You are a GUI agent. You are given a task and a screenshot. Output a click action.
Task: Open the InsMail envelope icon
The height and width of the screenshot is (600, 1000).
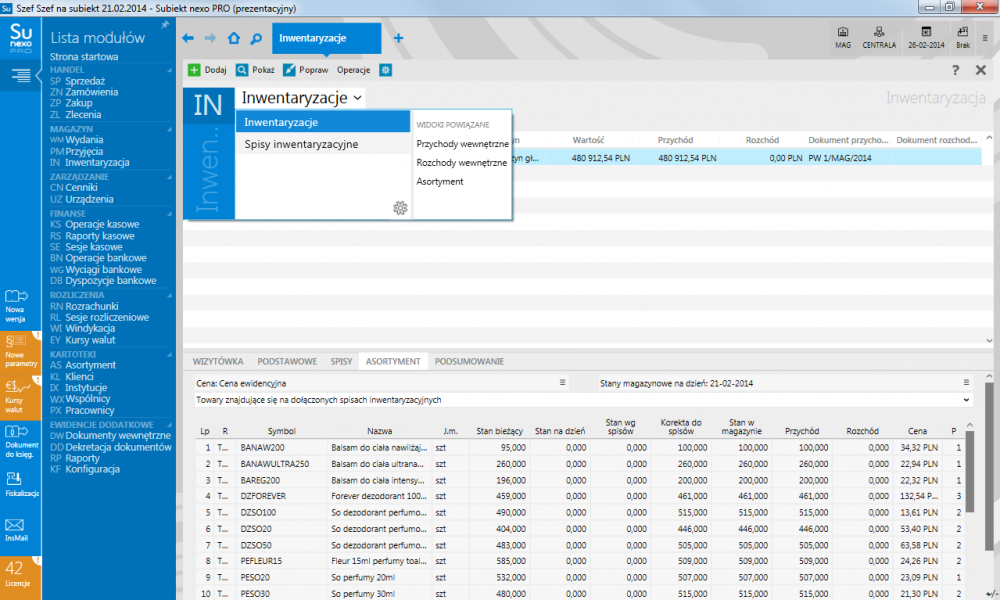click(x=15, y=528)
